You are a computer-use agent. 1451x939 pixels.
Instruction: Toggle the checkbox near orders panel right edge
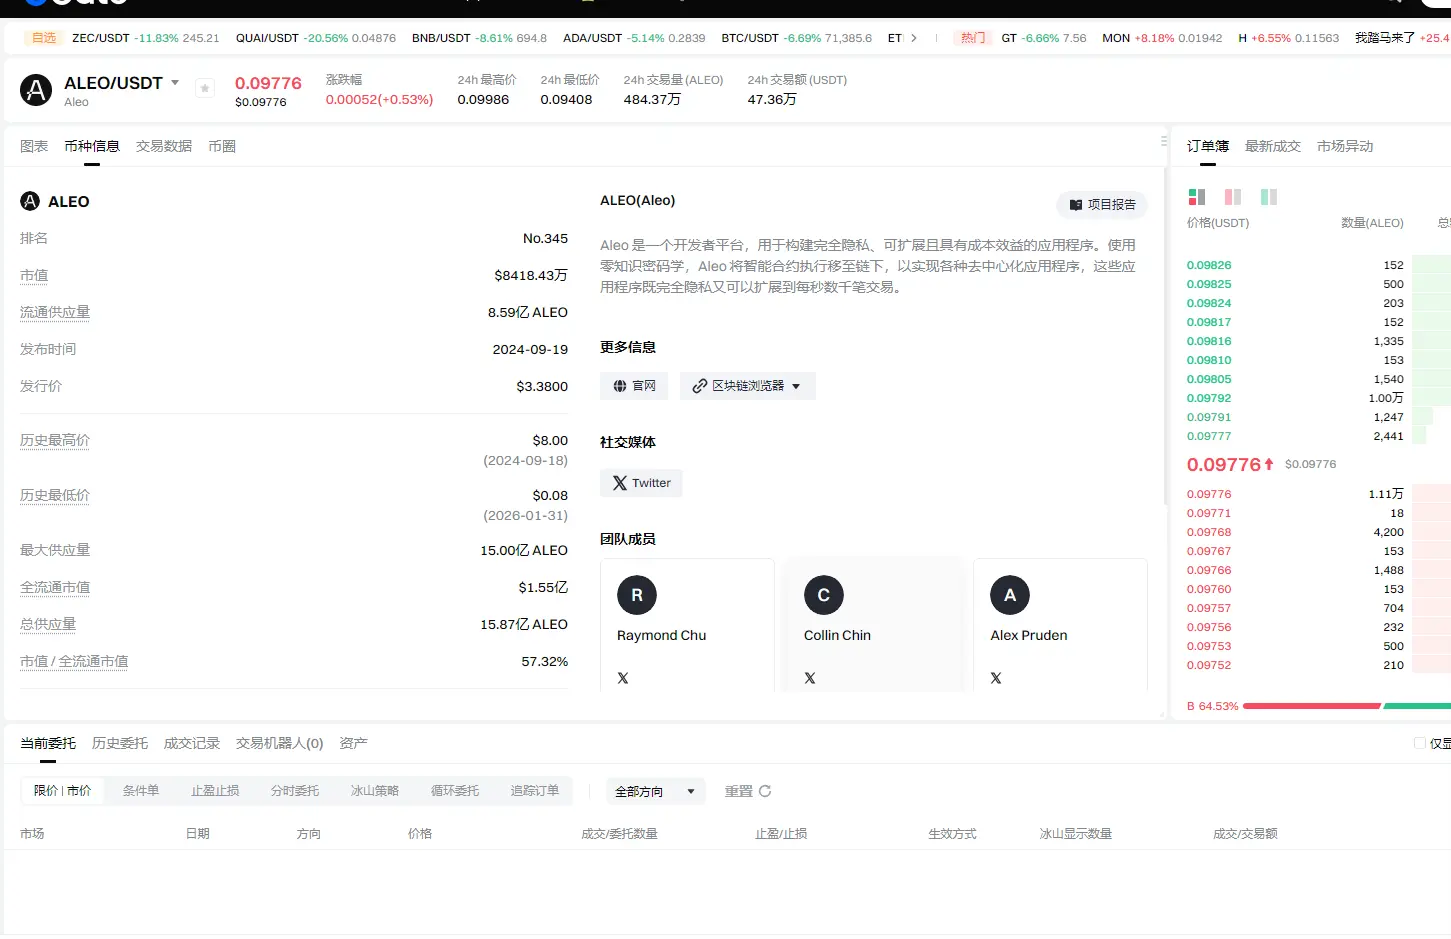coord(1420,743)
